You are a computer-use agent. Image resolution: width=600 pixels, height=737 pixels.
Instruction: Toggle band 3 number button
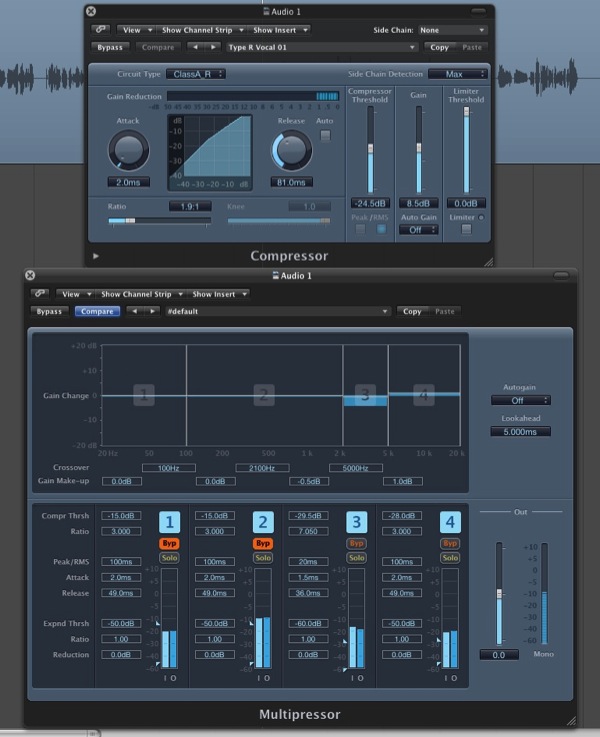(x=356, y=522)
